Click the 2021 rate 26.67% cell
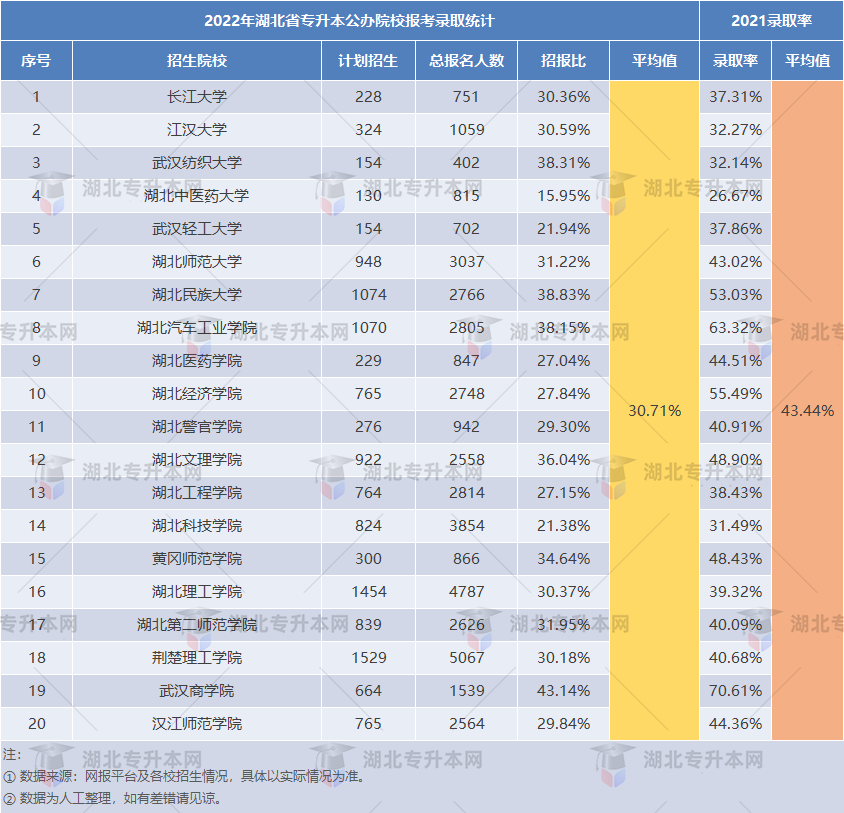The image size is (844, 813). click(735, 195)
